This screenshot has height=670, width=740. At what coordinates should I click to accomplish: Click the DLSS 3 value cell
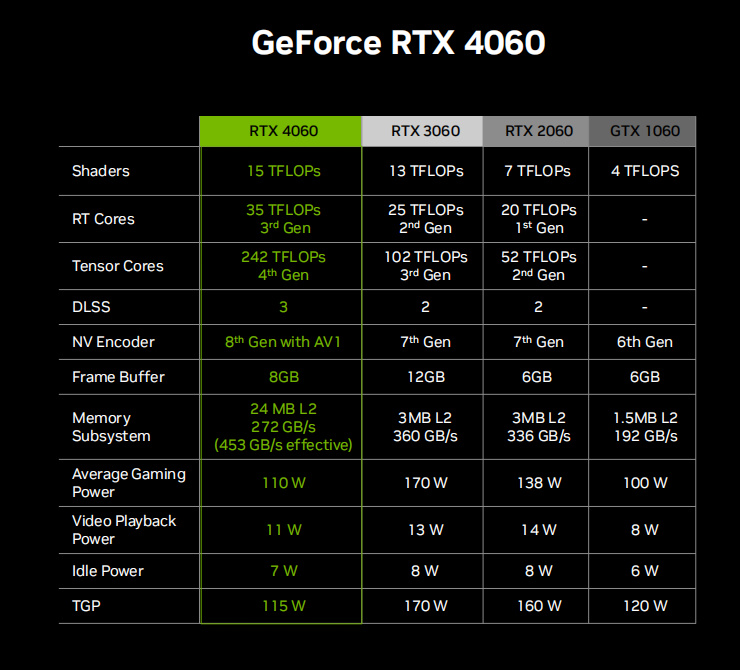point(283,307)
